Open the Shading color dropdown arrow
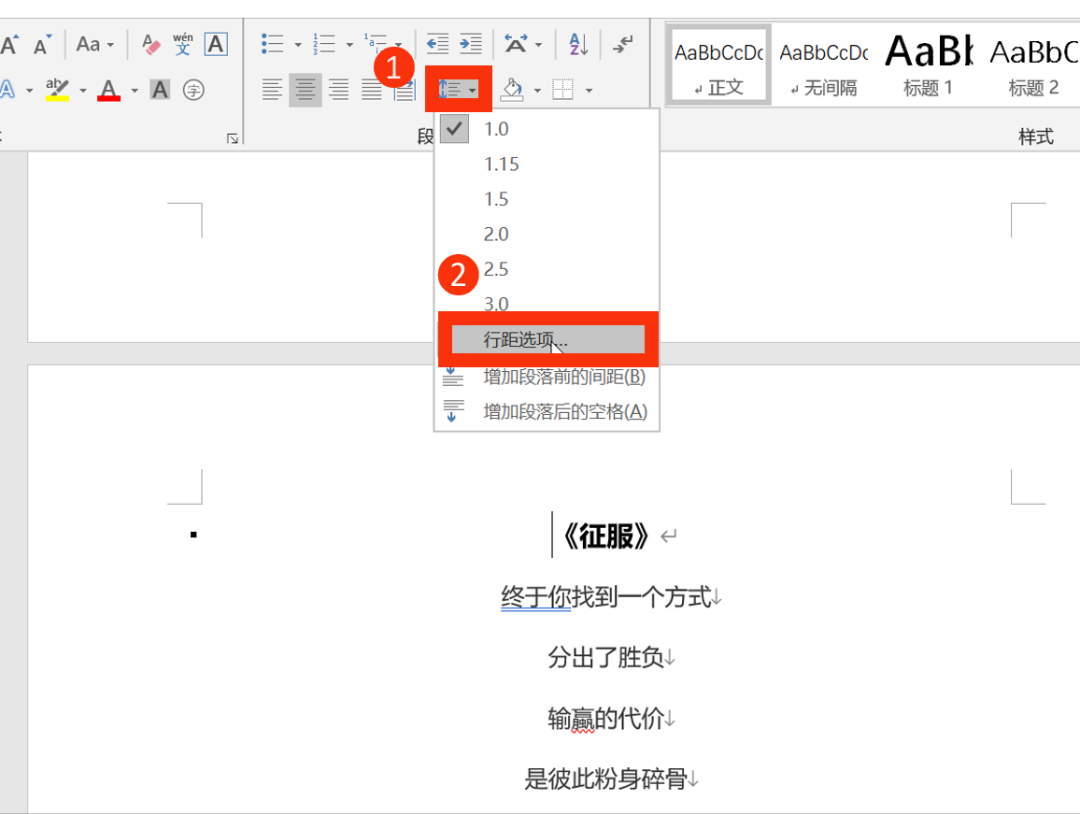 [537, 90]
